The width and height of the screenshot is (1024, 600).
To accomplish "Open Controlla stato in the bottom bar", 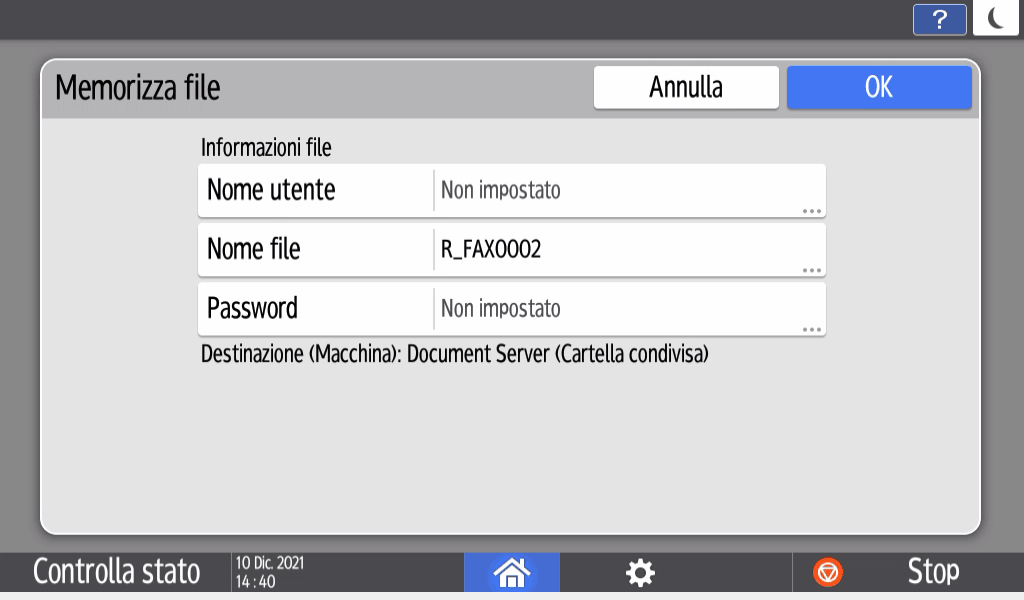I will point(116,572).
